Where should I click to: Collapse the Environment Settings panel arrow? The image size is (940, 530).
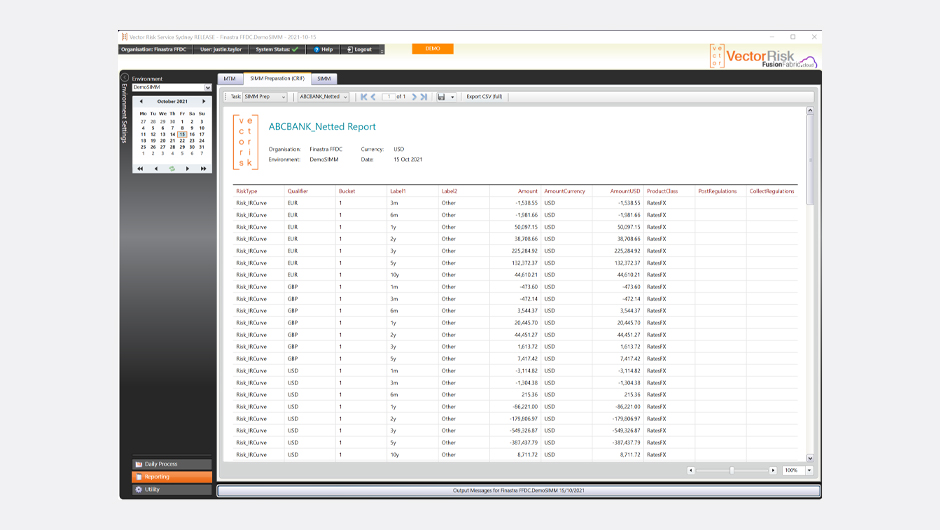coord(125,77)
